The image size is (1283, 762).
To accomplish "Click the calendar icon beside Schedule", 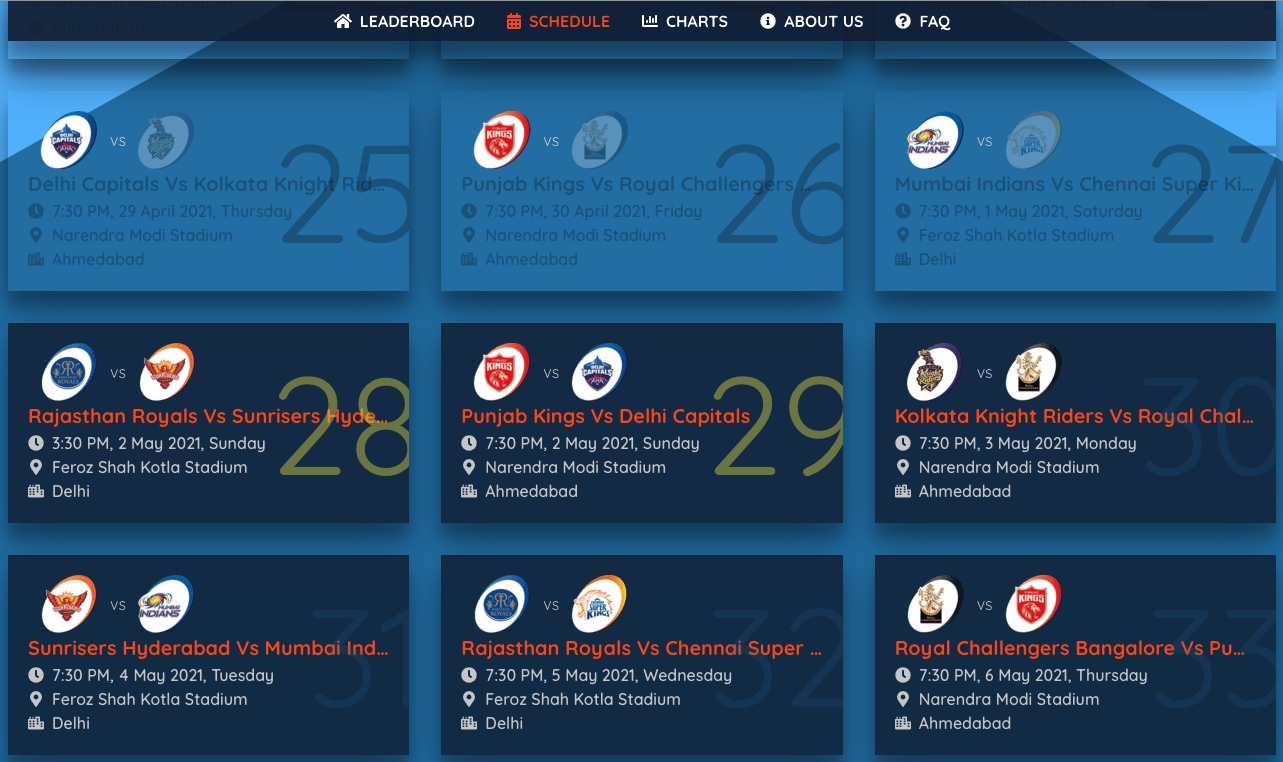I will point(514,21).
